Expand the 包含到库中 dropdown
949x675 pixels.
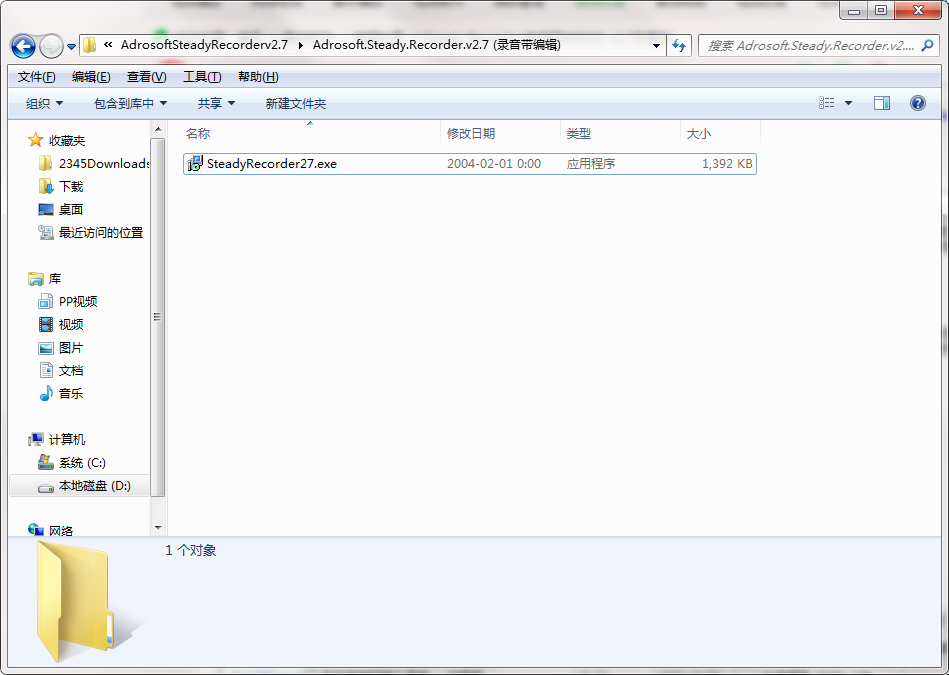tap(130, 104)
